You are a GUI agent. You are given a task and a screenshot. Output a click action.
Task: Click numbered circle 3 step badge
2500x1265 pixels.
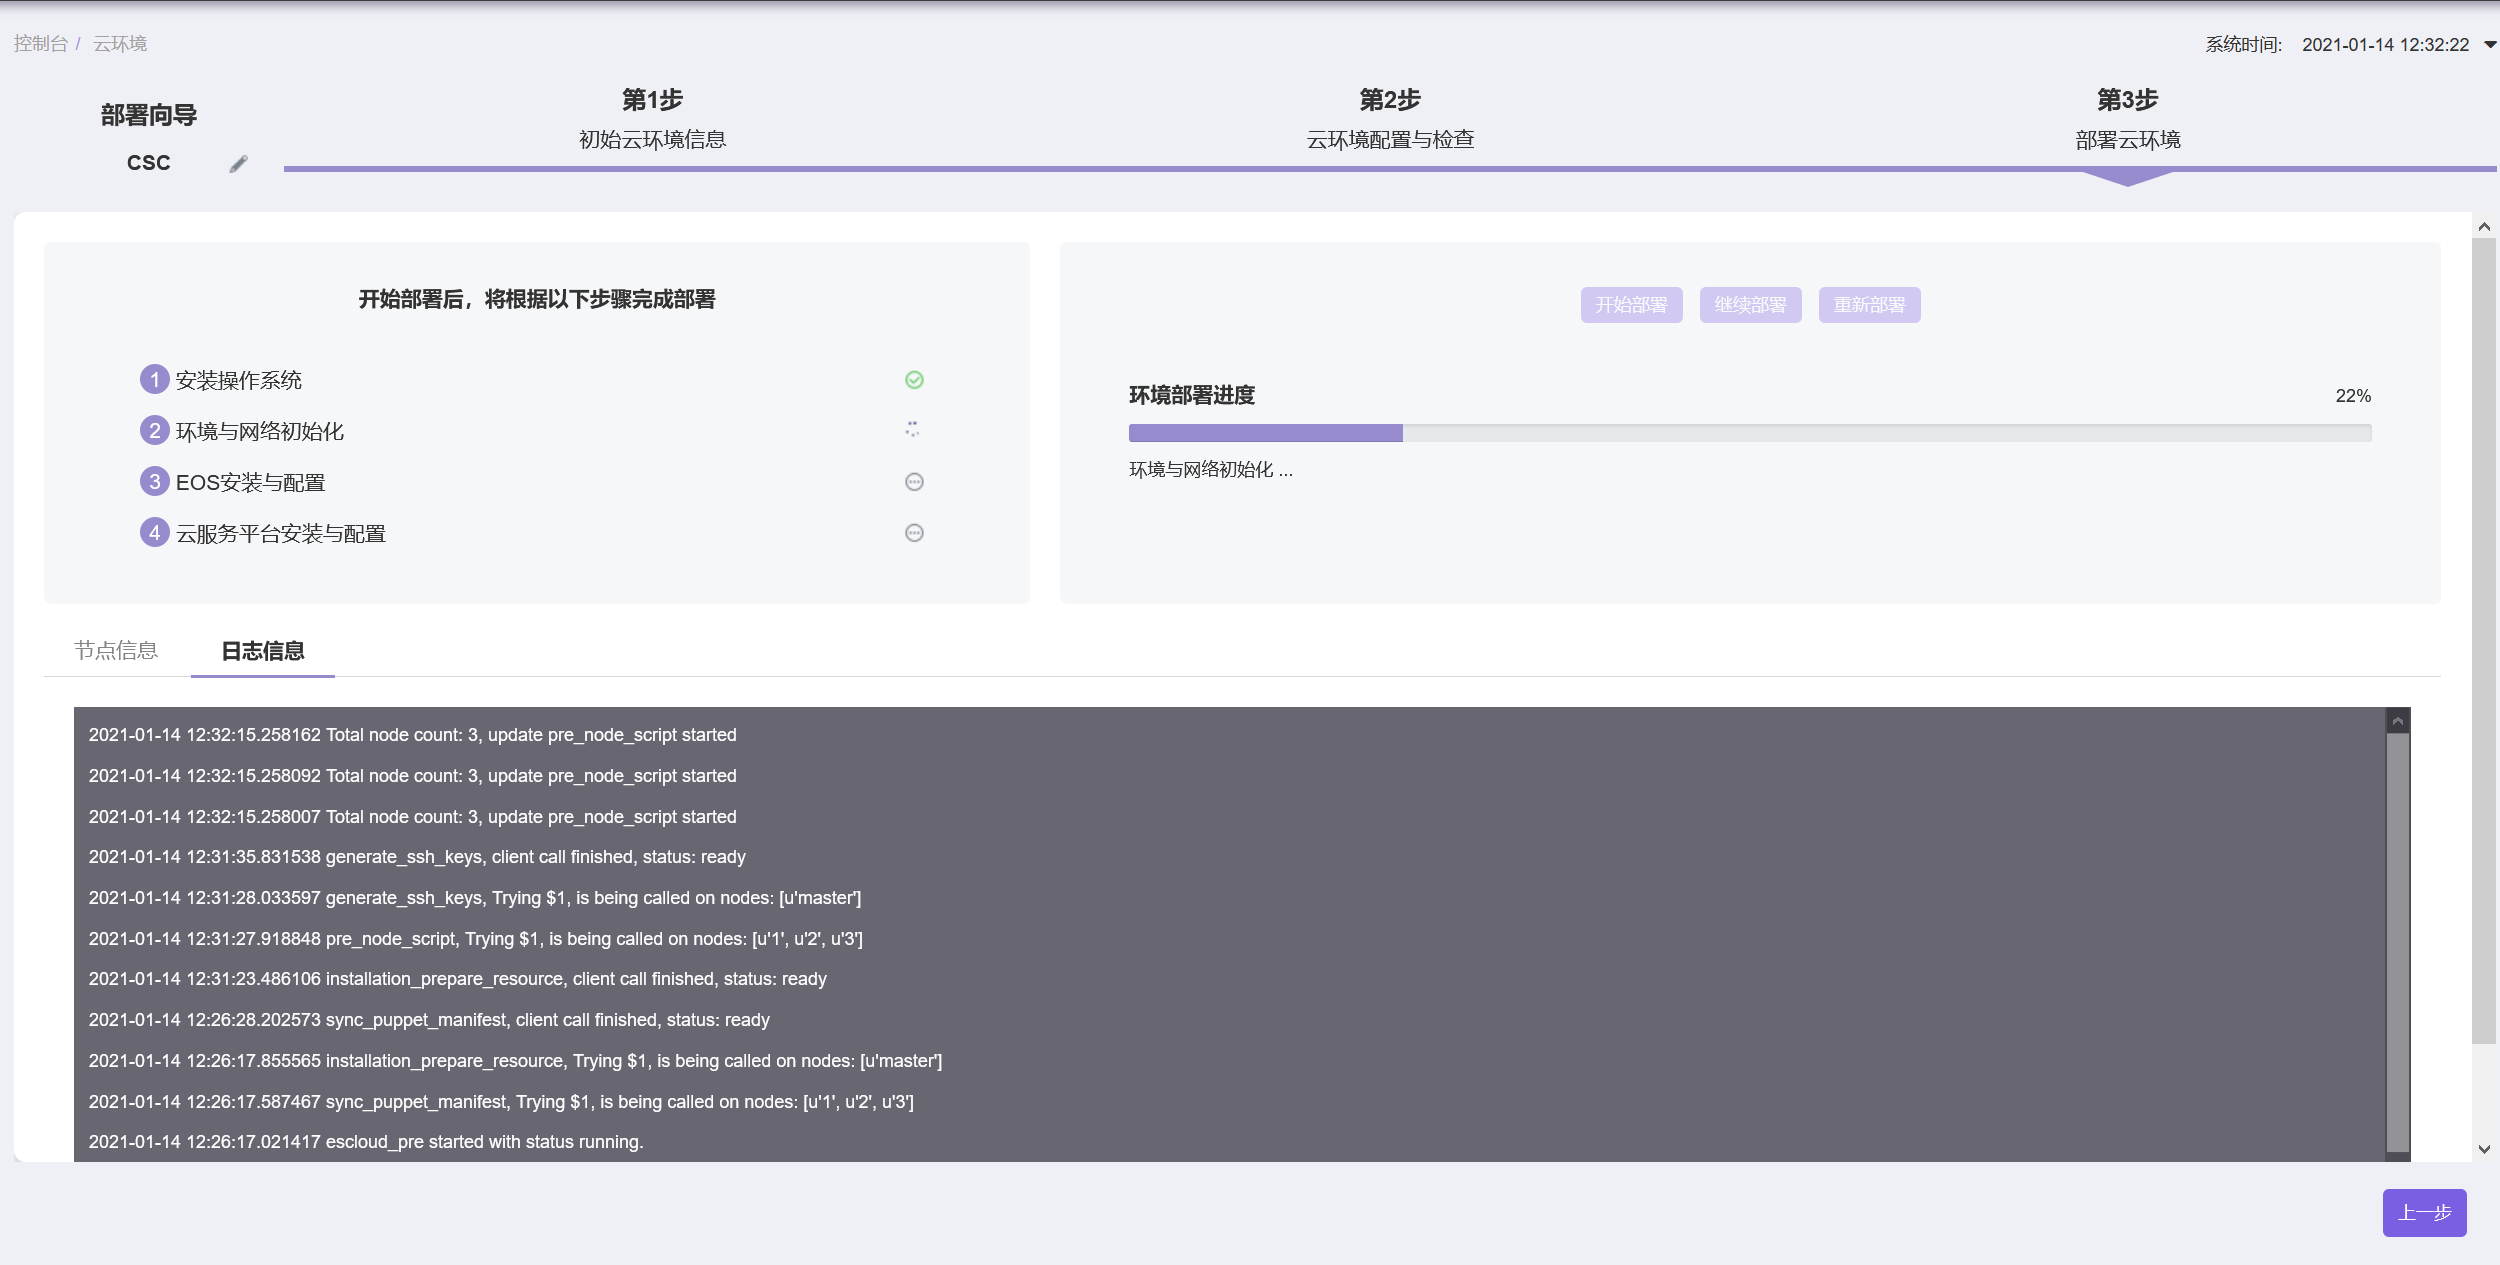pyautogui.click(x=154, y=482)
